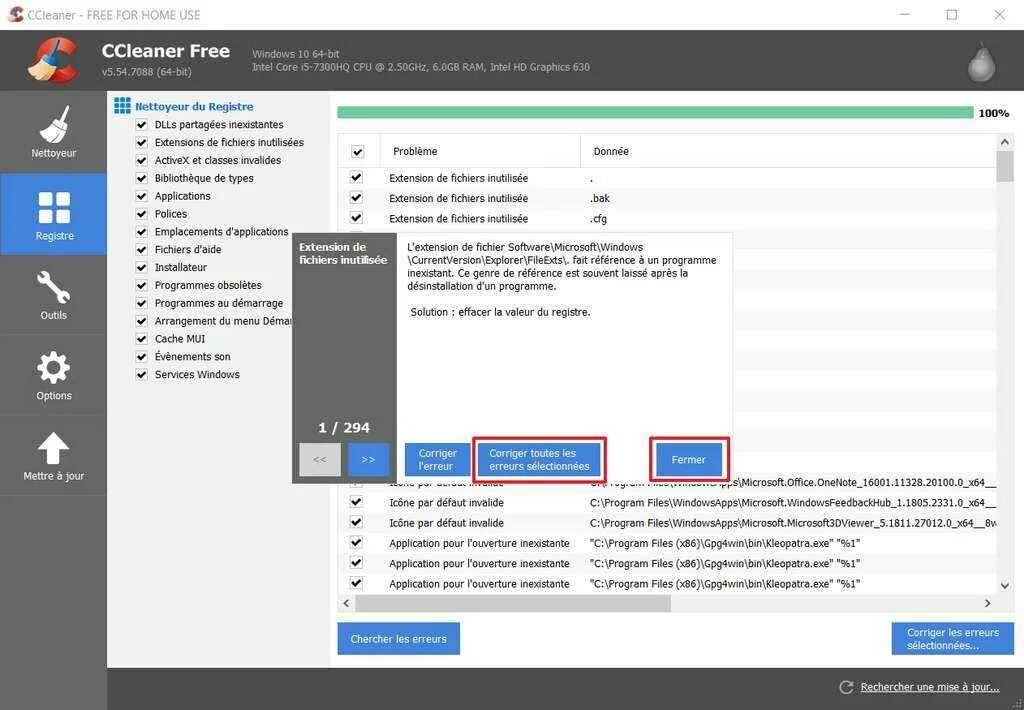Screen dimensions: 1024x710
Task: Open the Options gear section
Action: (x=54, y=376)
